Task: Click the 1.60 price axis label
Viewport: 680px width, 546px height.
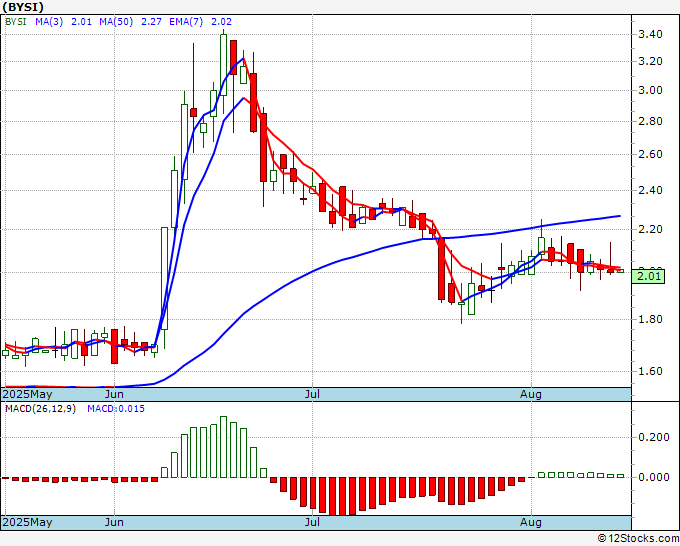Action: 650,372
